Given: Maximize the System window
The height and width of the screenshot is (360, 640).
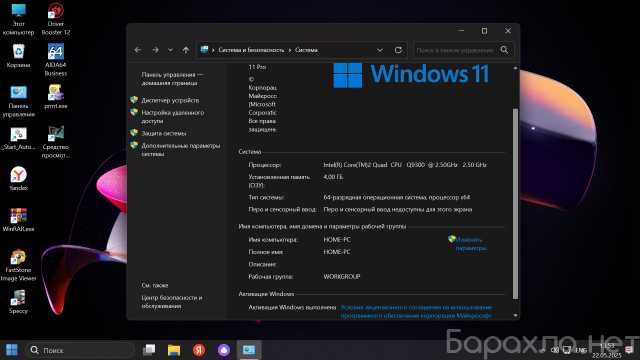Looking at the screenshot, I should [x=484, y=31].
